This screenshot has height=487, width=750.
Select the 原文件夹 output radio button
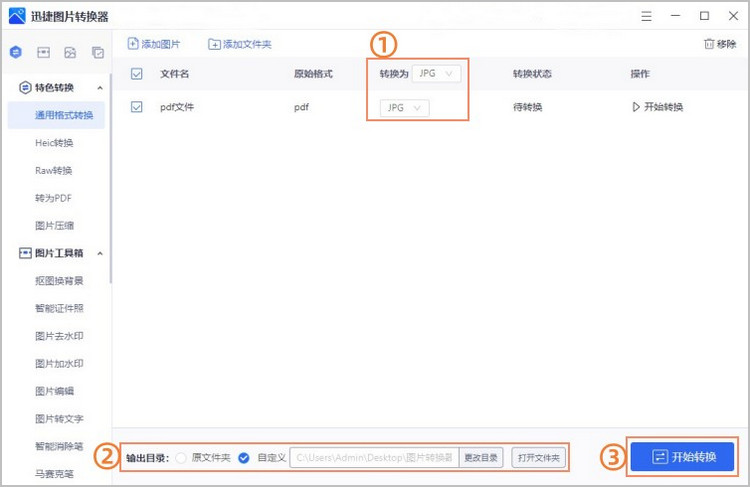tap(181, 458)
